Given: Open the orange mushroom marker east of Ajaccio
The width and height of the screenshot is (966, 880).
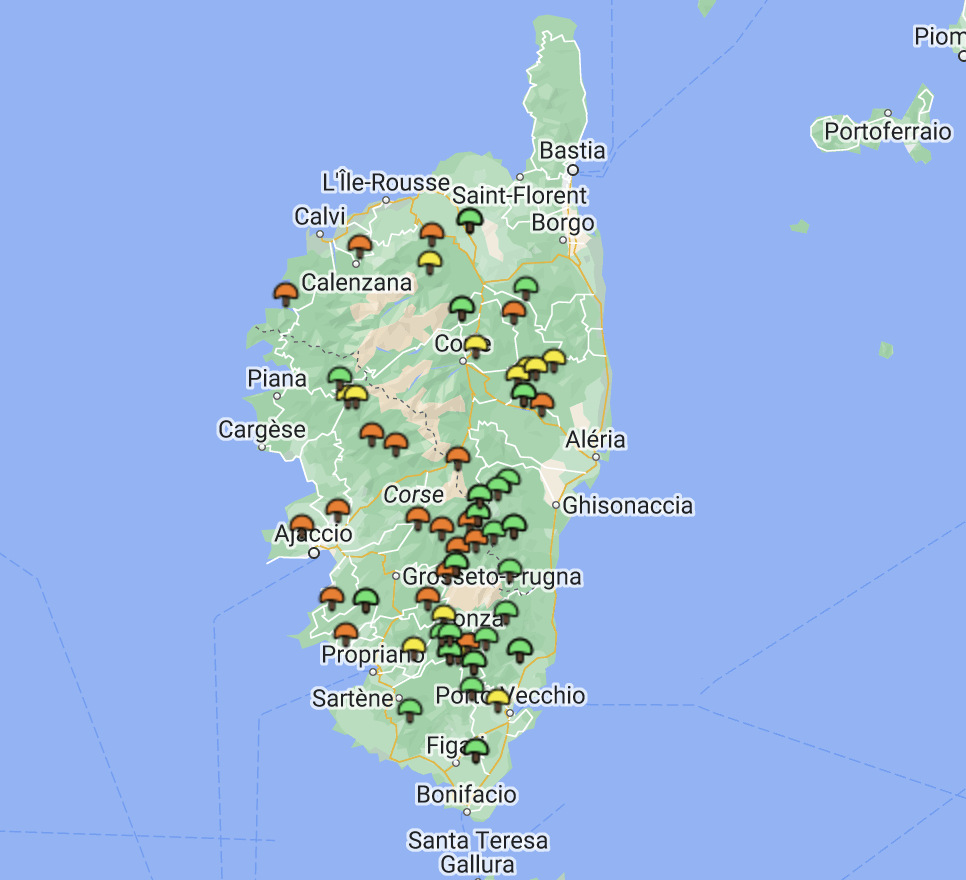Looking at the screenshot, I should [336, 510].
